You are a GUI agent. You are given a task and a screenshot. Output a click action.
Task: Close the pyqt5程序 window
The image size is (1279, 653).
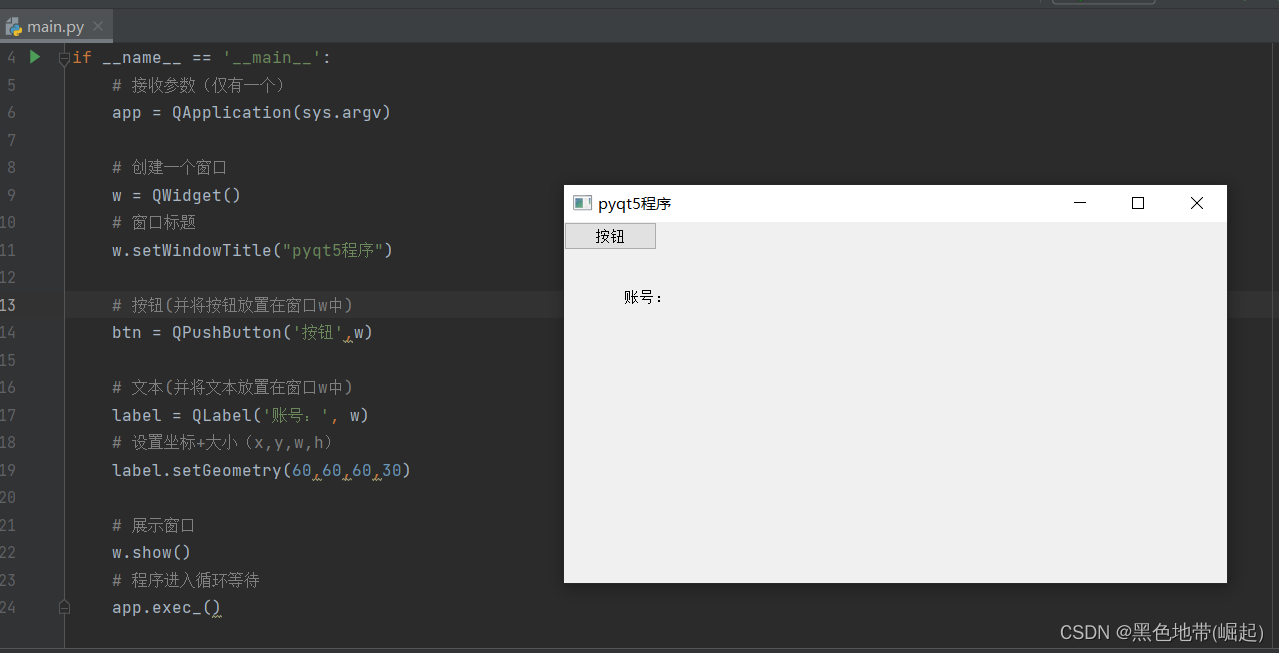pyautogui.click(x=1197, y=204)
